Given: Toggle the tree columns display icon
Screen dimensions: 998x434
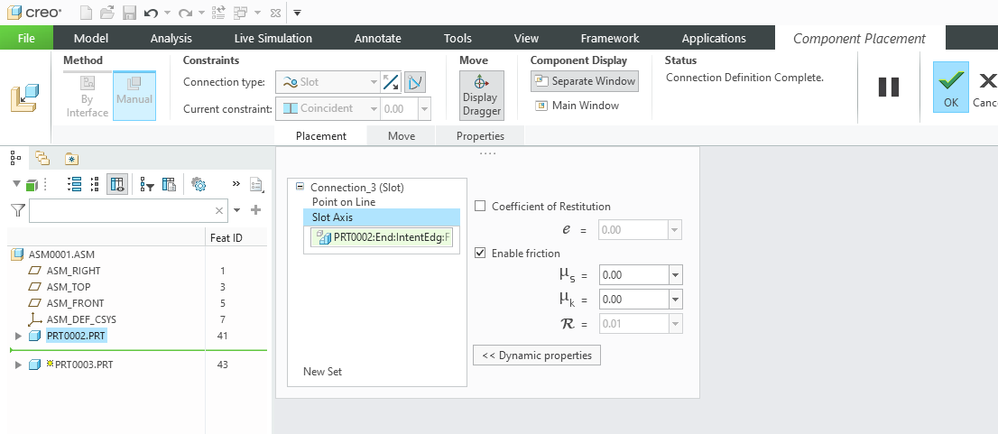Looking at the screenshot, I should coord(117,185).
